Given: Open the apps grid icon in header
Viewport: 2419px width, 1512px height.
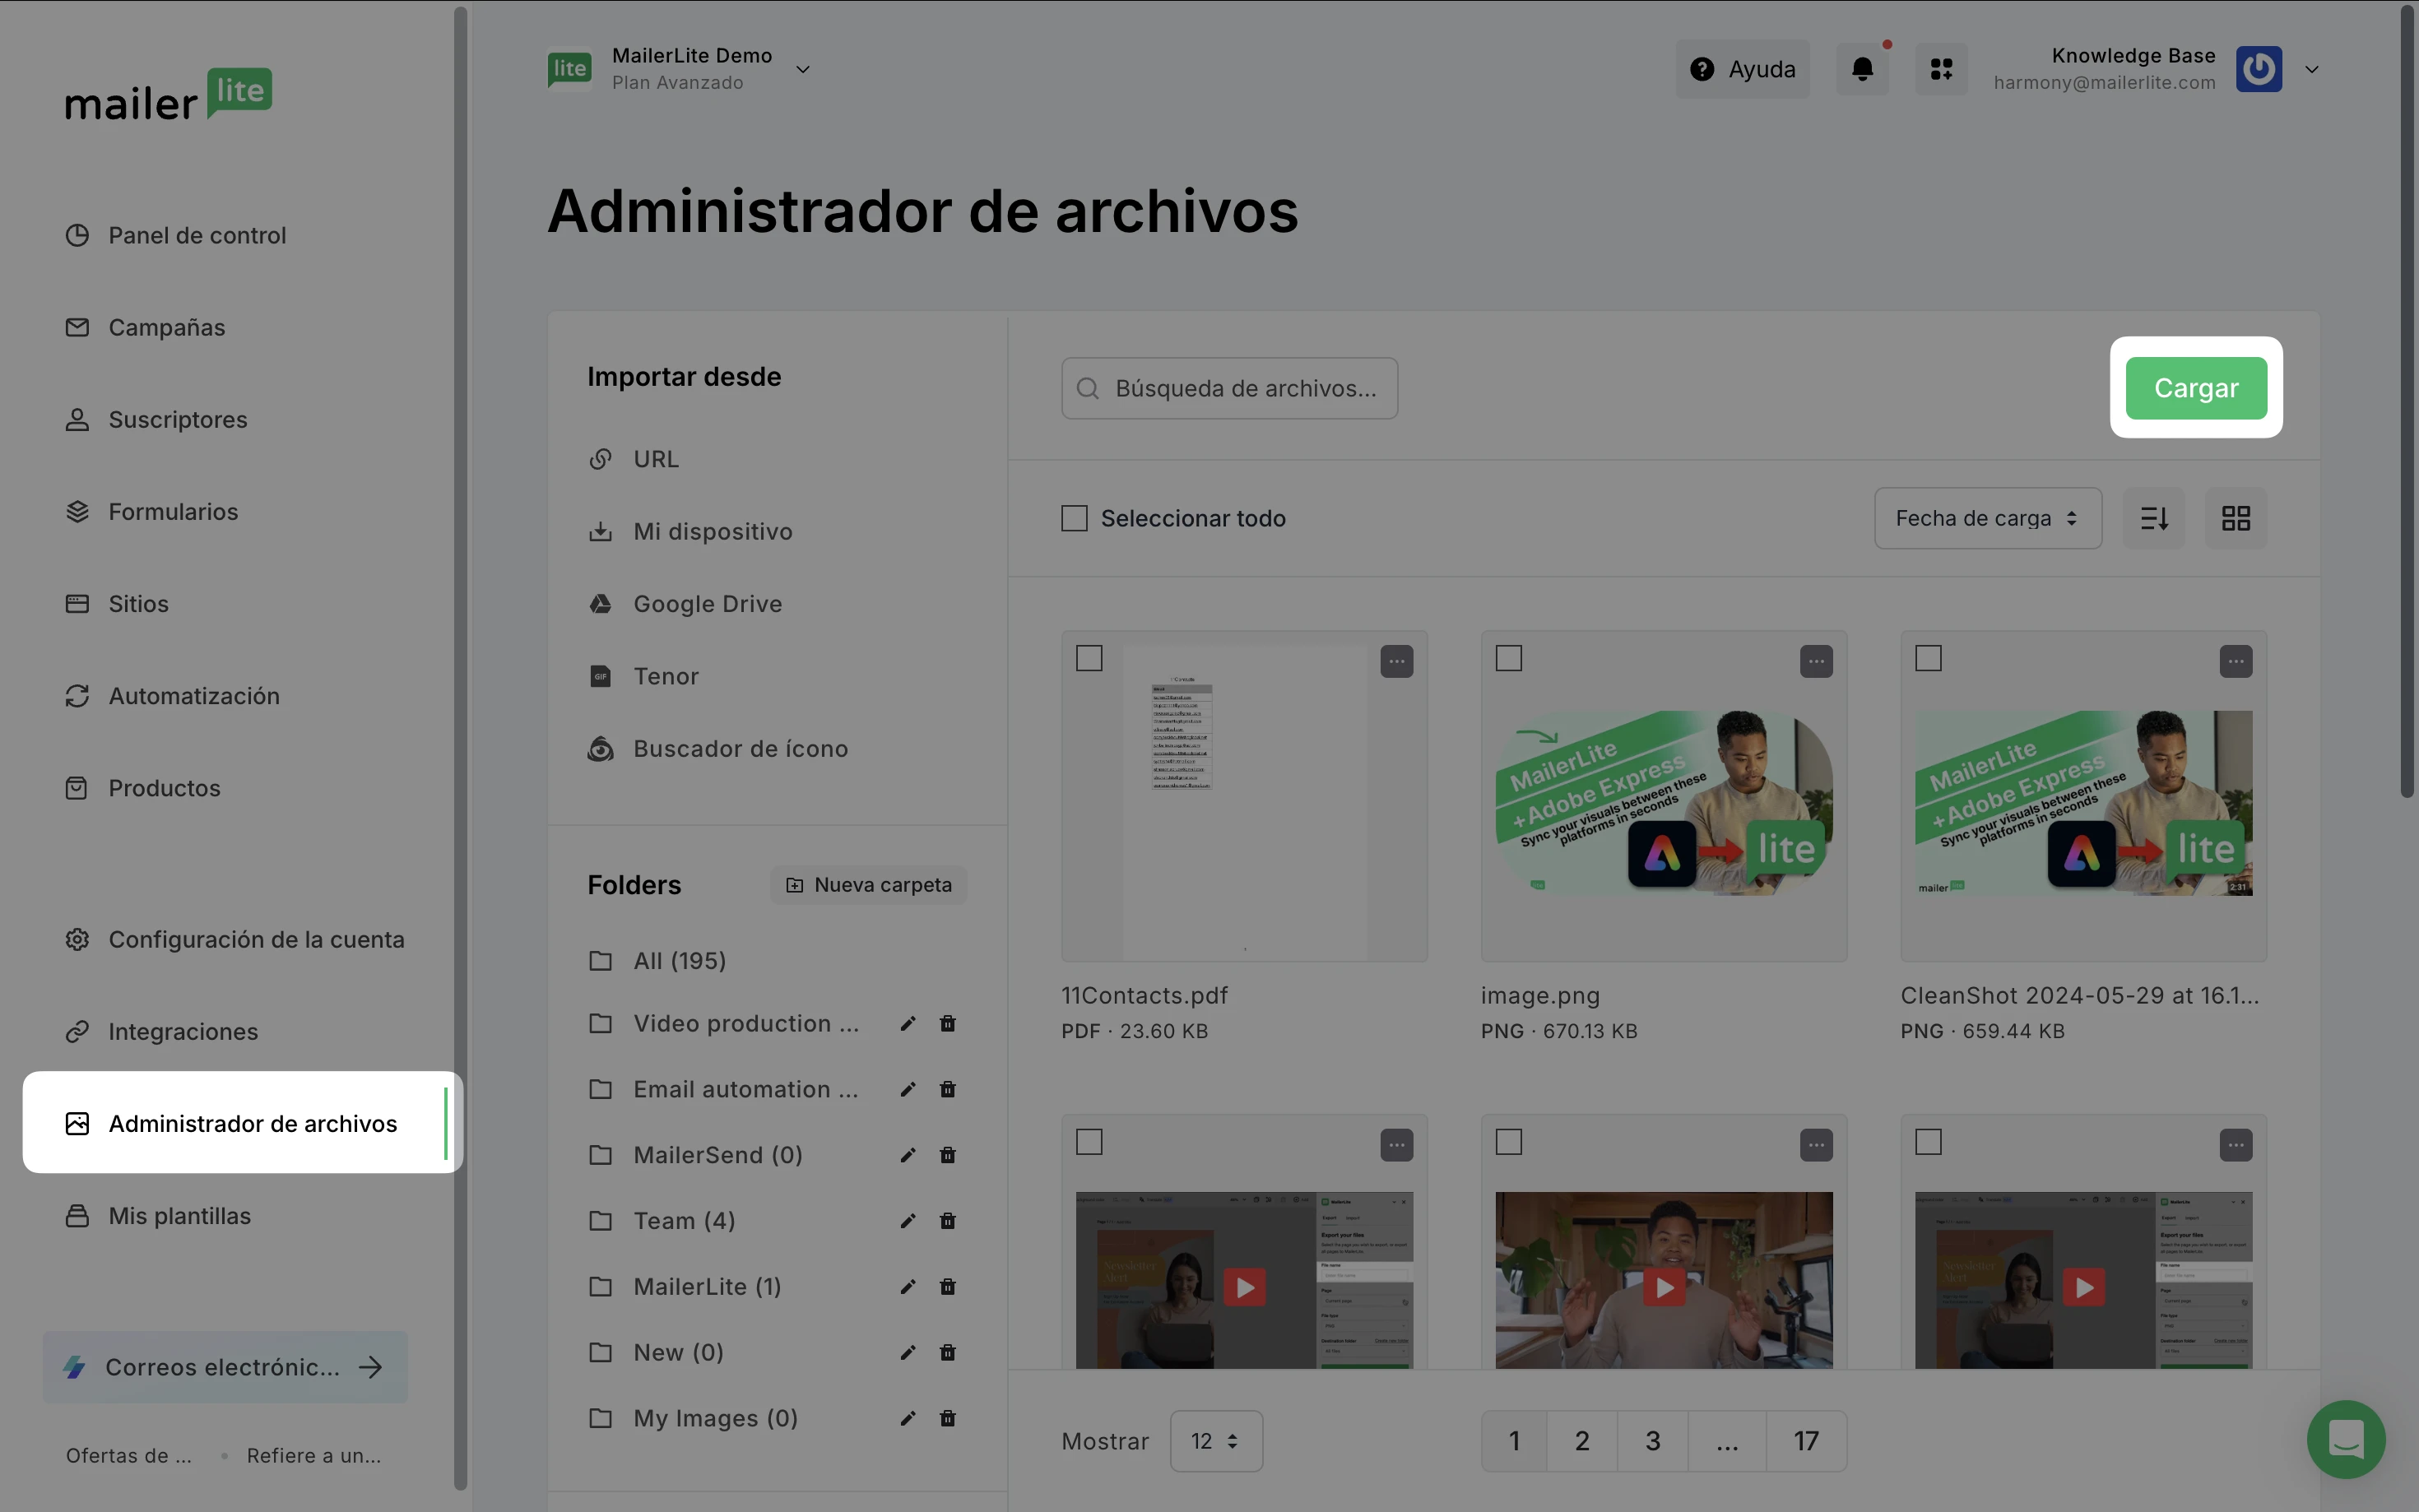Looking at the screenshot, I should (x=1941, y=69).
